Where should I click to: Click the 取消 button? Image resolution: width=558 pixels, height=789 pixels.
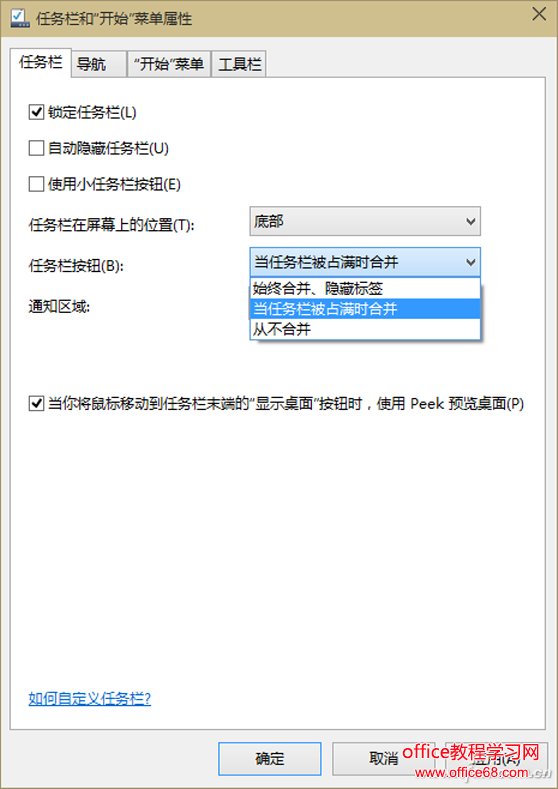point(383,759)
